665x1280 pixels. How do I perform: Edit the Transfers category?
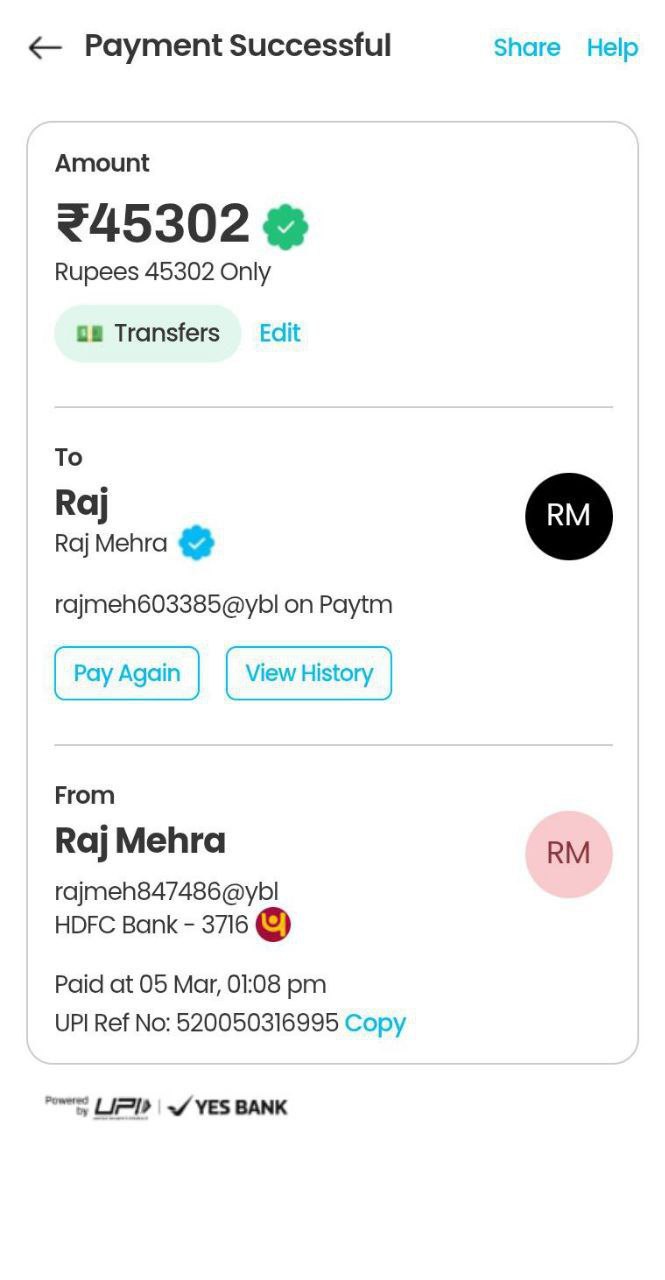point(279,333)
